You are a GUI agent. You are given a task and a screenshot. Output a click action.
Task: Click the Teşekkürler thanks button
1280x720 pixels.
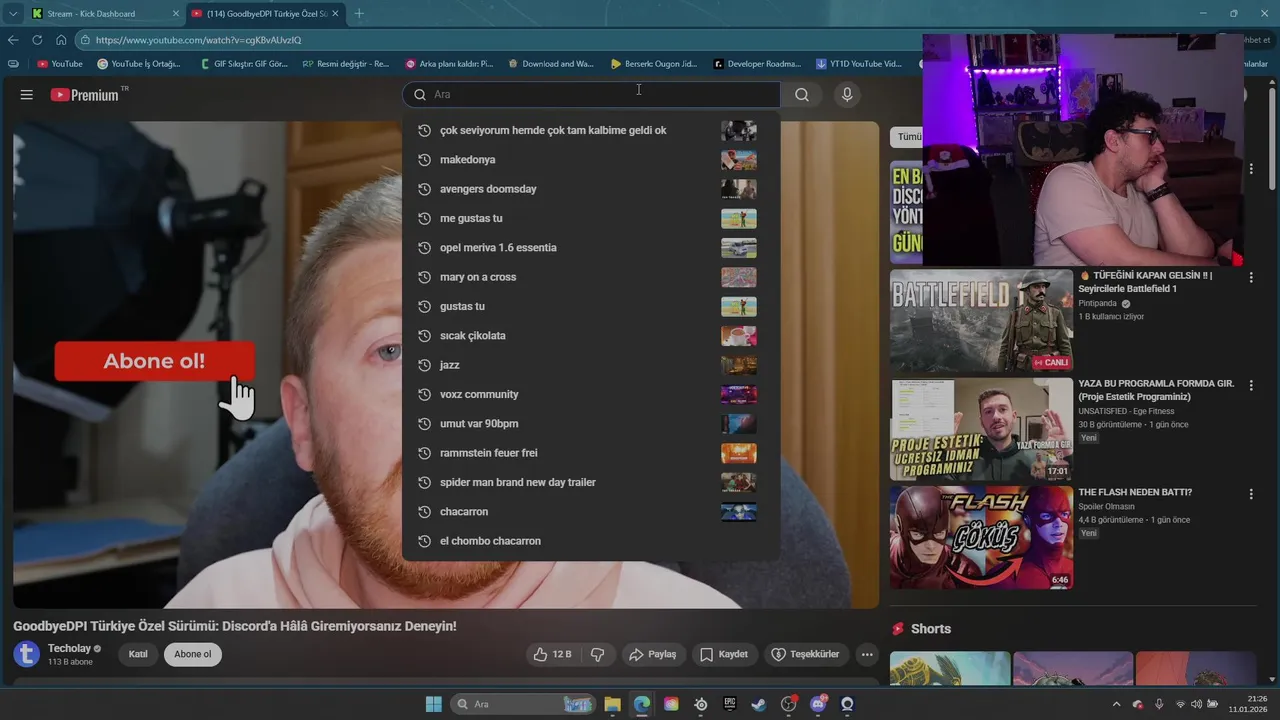pos(806,654)
